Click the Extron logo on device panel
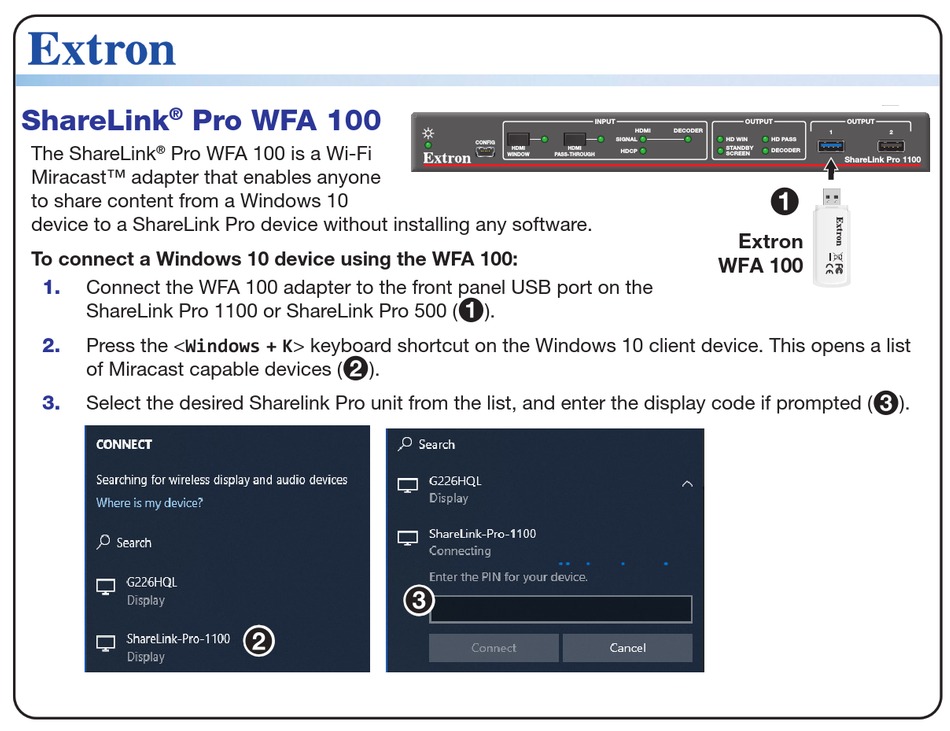 [x=447, y=158]
